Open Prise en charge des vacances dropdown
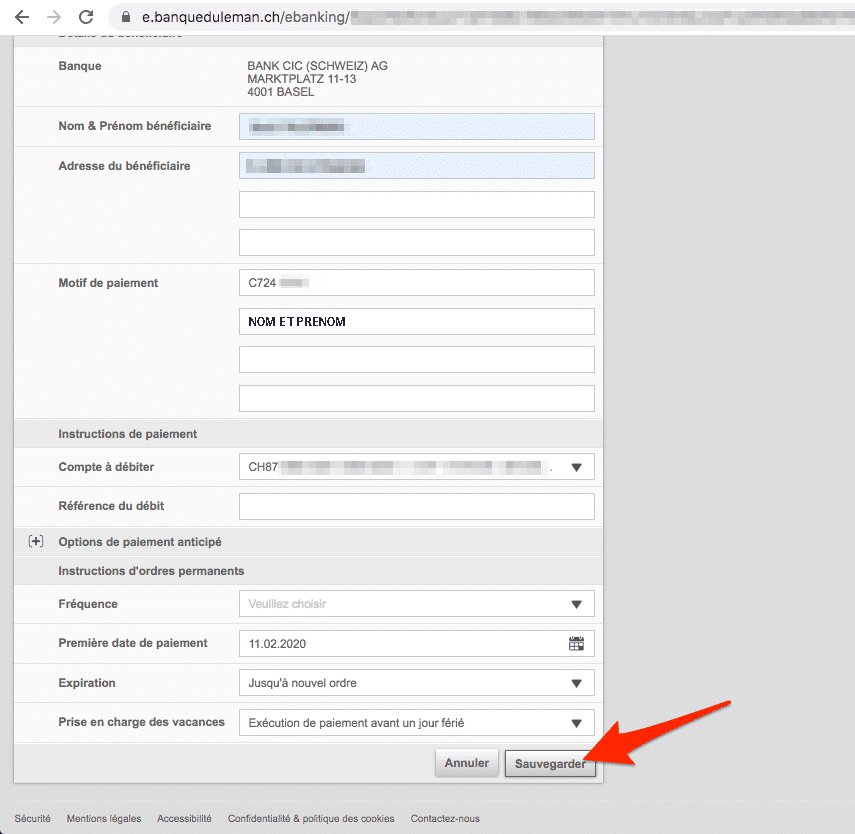 tap(417, 723)
